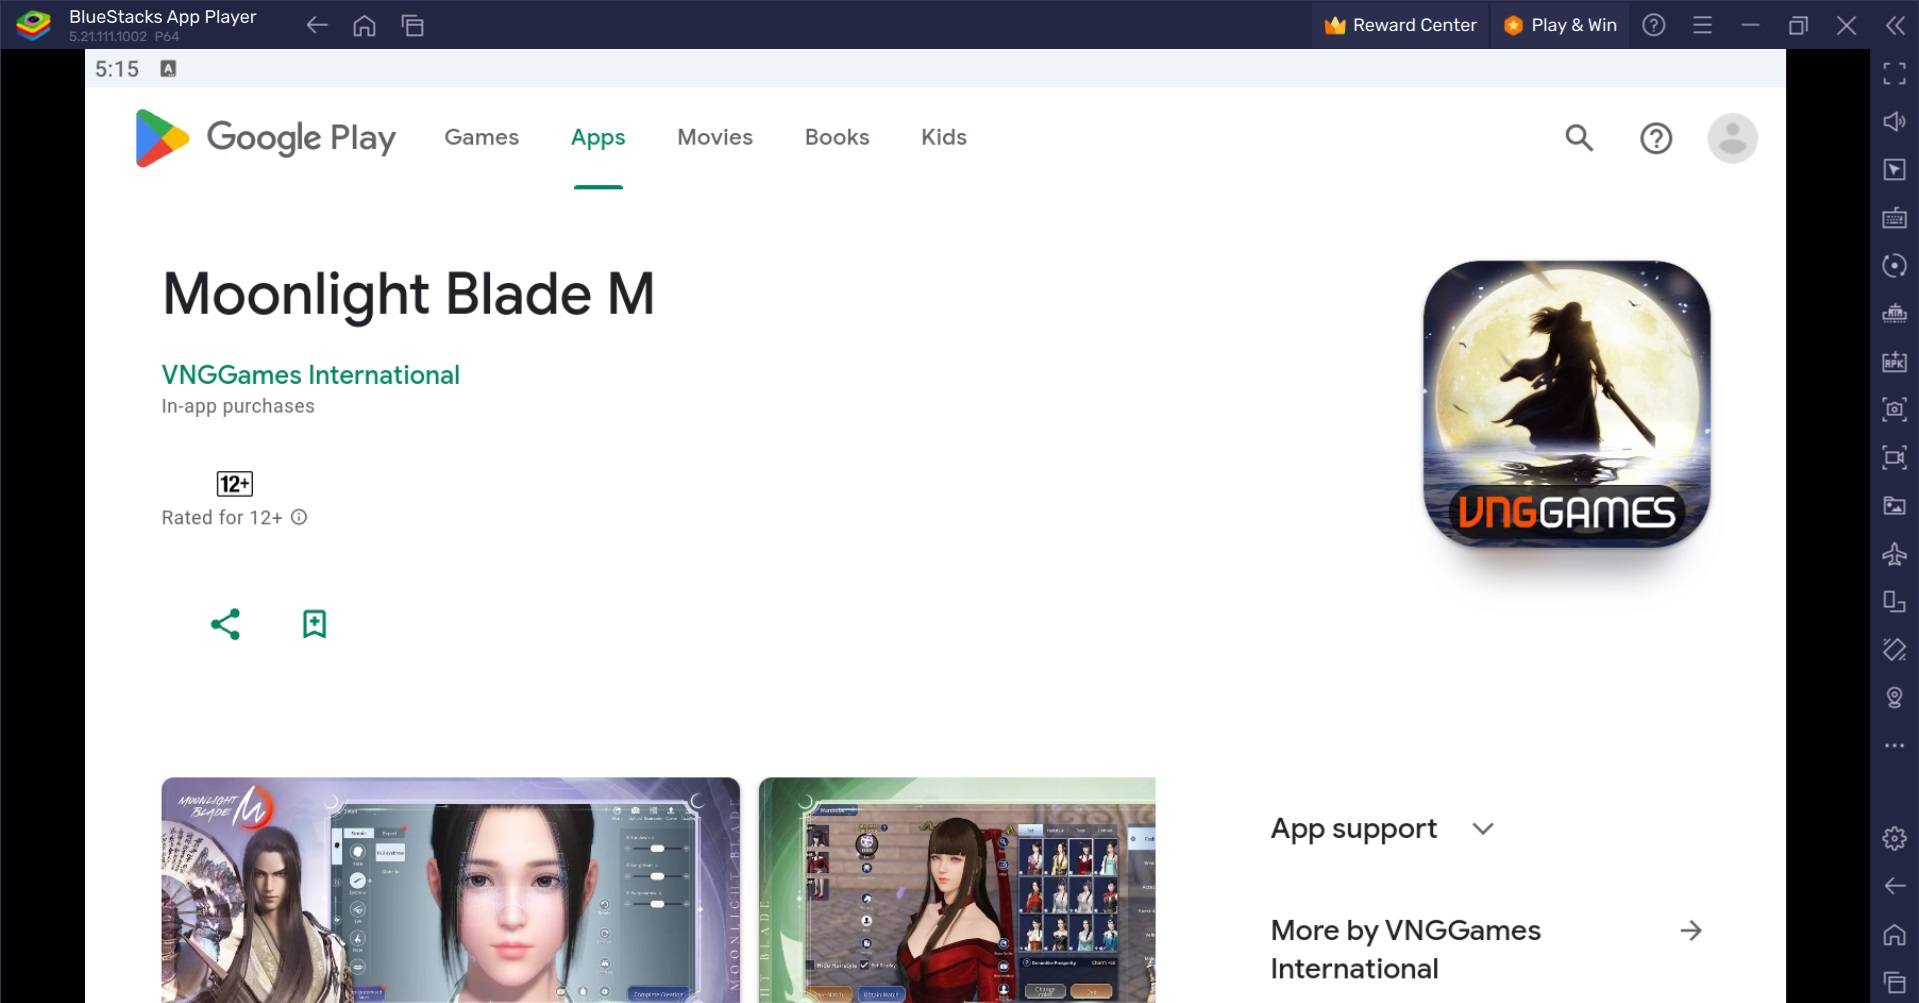This screenshot has width=1919, height=1003.
Task: Click the robot icon in side toolbar
Action: click(x=1894, y=314)
